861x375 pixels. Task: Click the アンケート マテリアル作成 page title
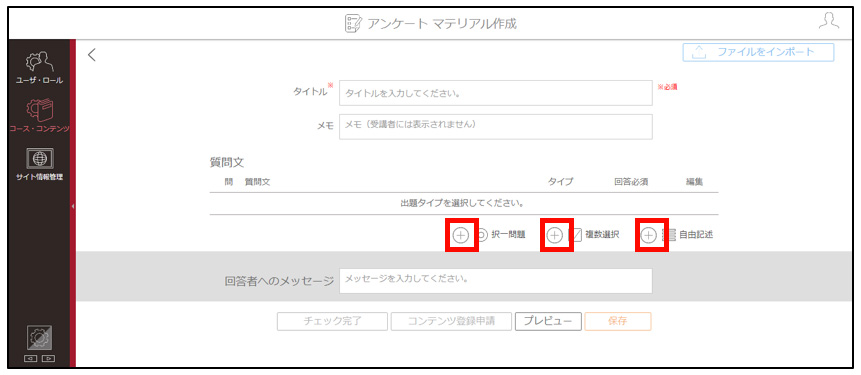[442, 24]
